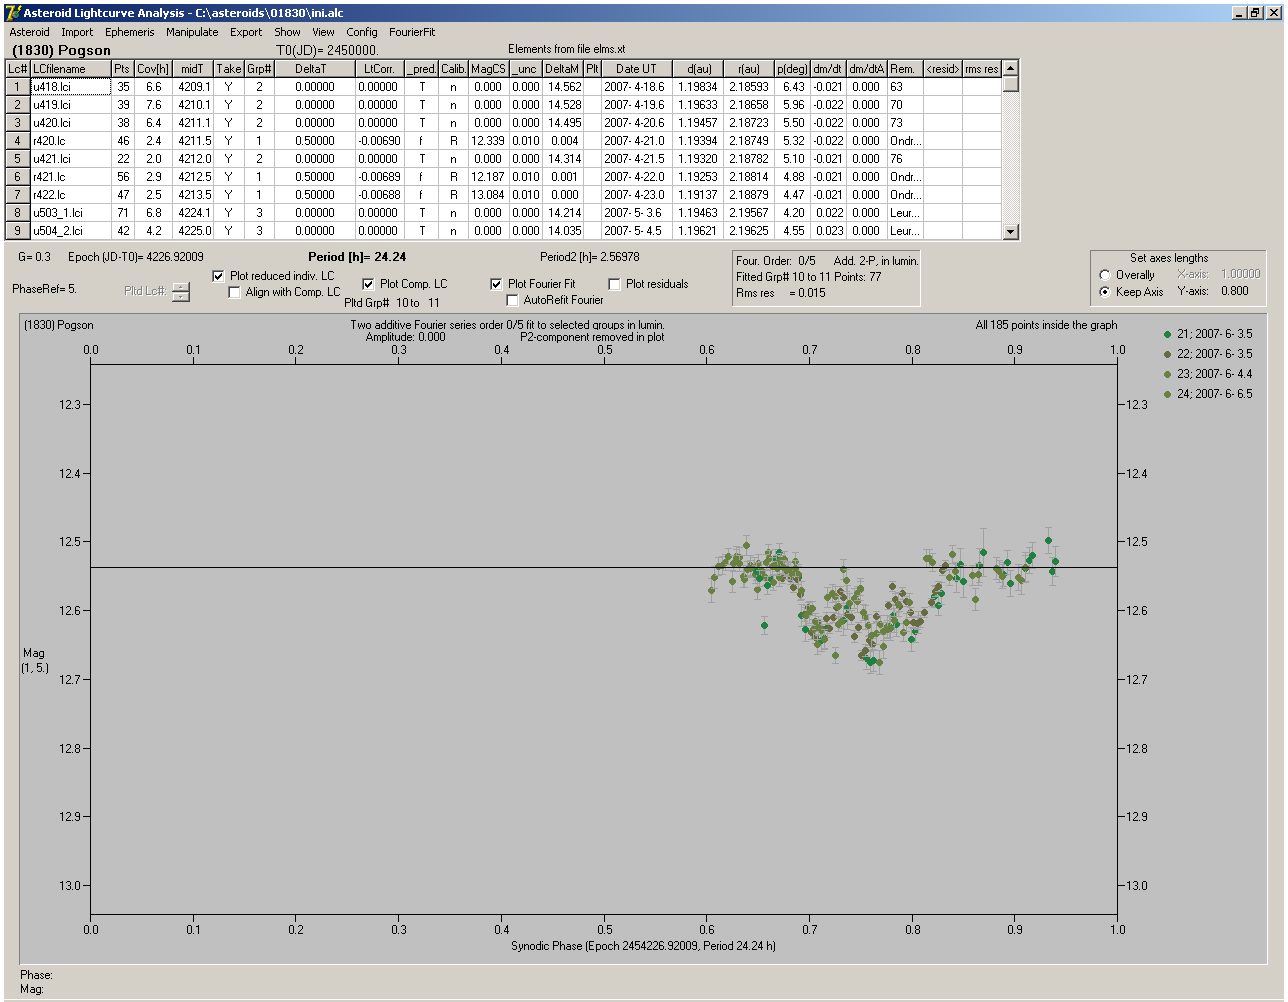Click the Period2 [h]= 2.56978 label

[x=590, y=257]
